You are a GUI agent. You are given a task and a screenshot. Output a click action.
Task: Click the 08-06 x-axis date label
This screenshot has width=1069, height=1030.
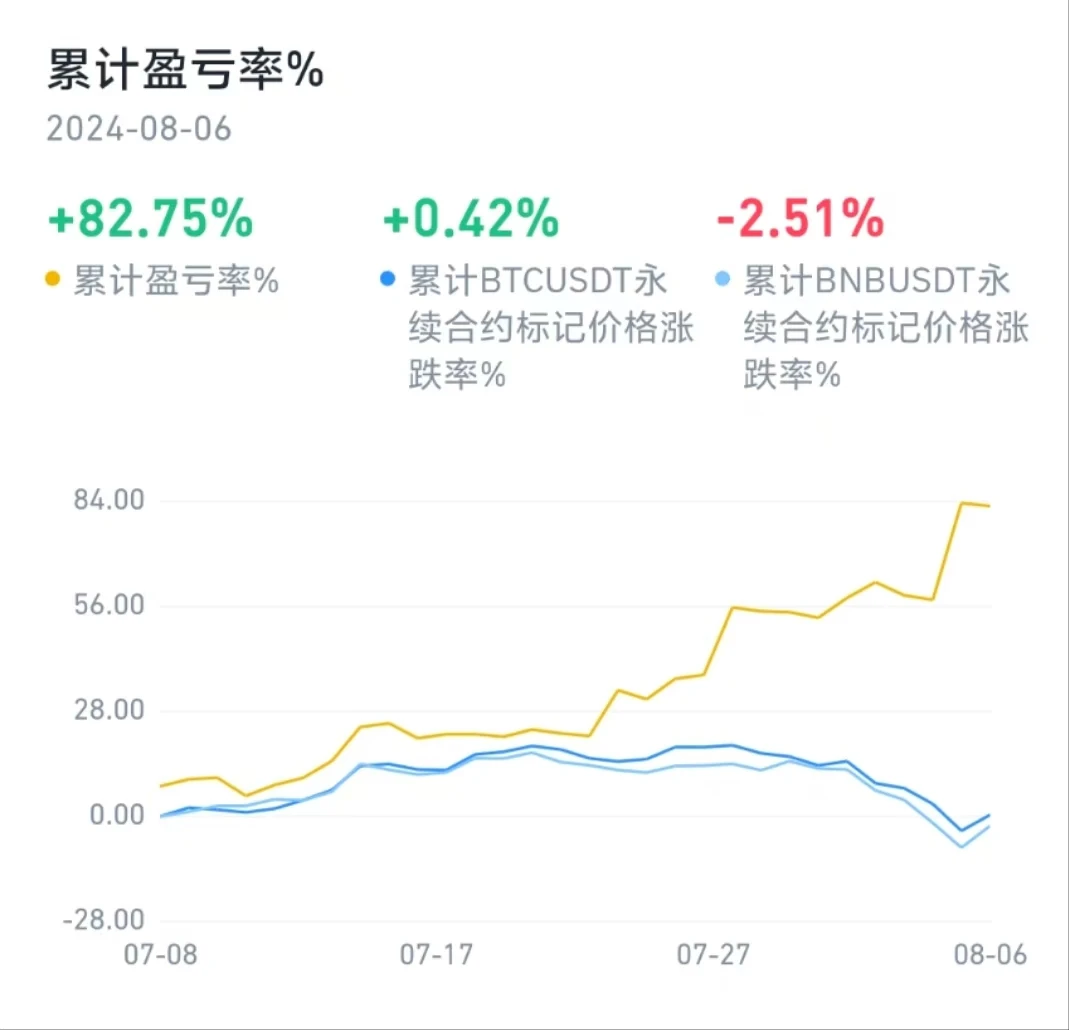pyautogui.click(x=990, y=955)
